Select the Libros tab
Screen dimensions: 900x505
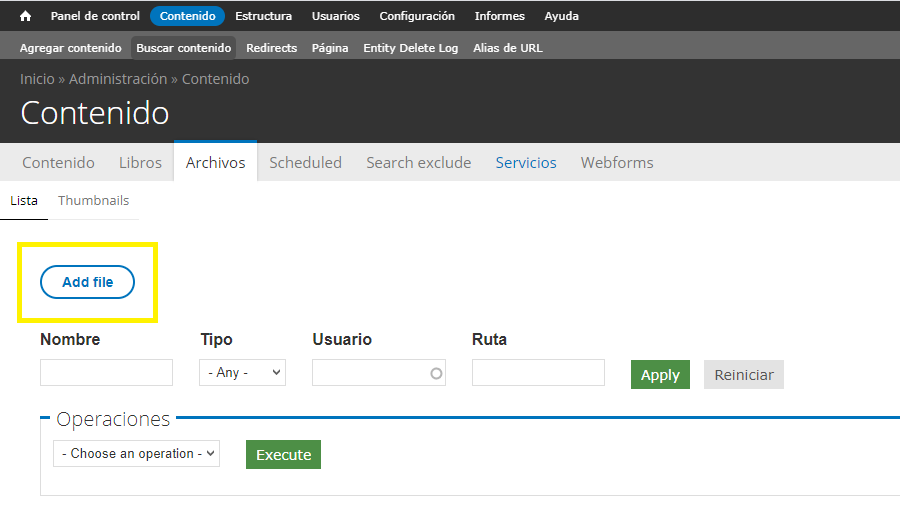[x=140, y=162]
